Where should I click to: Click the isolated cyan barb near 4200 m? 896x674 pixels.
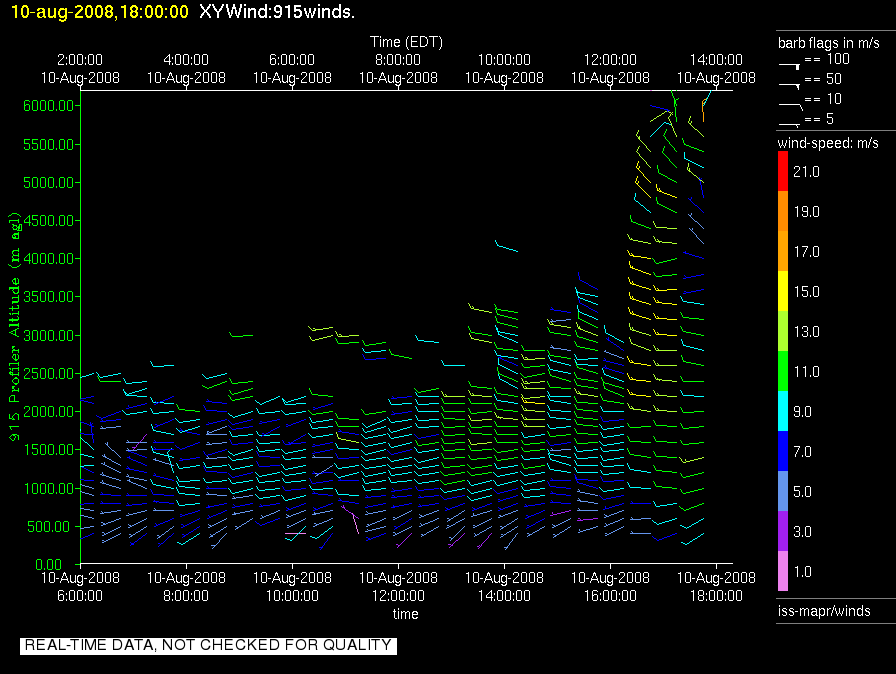(506, 246)
